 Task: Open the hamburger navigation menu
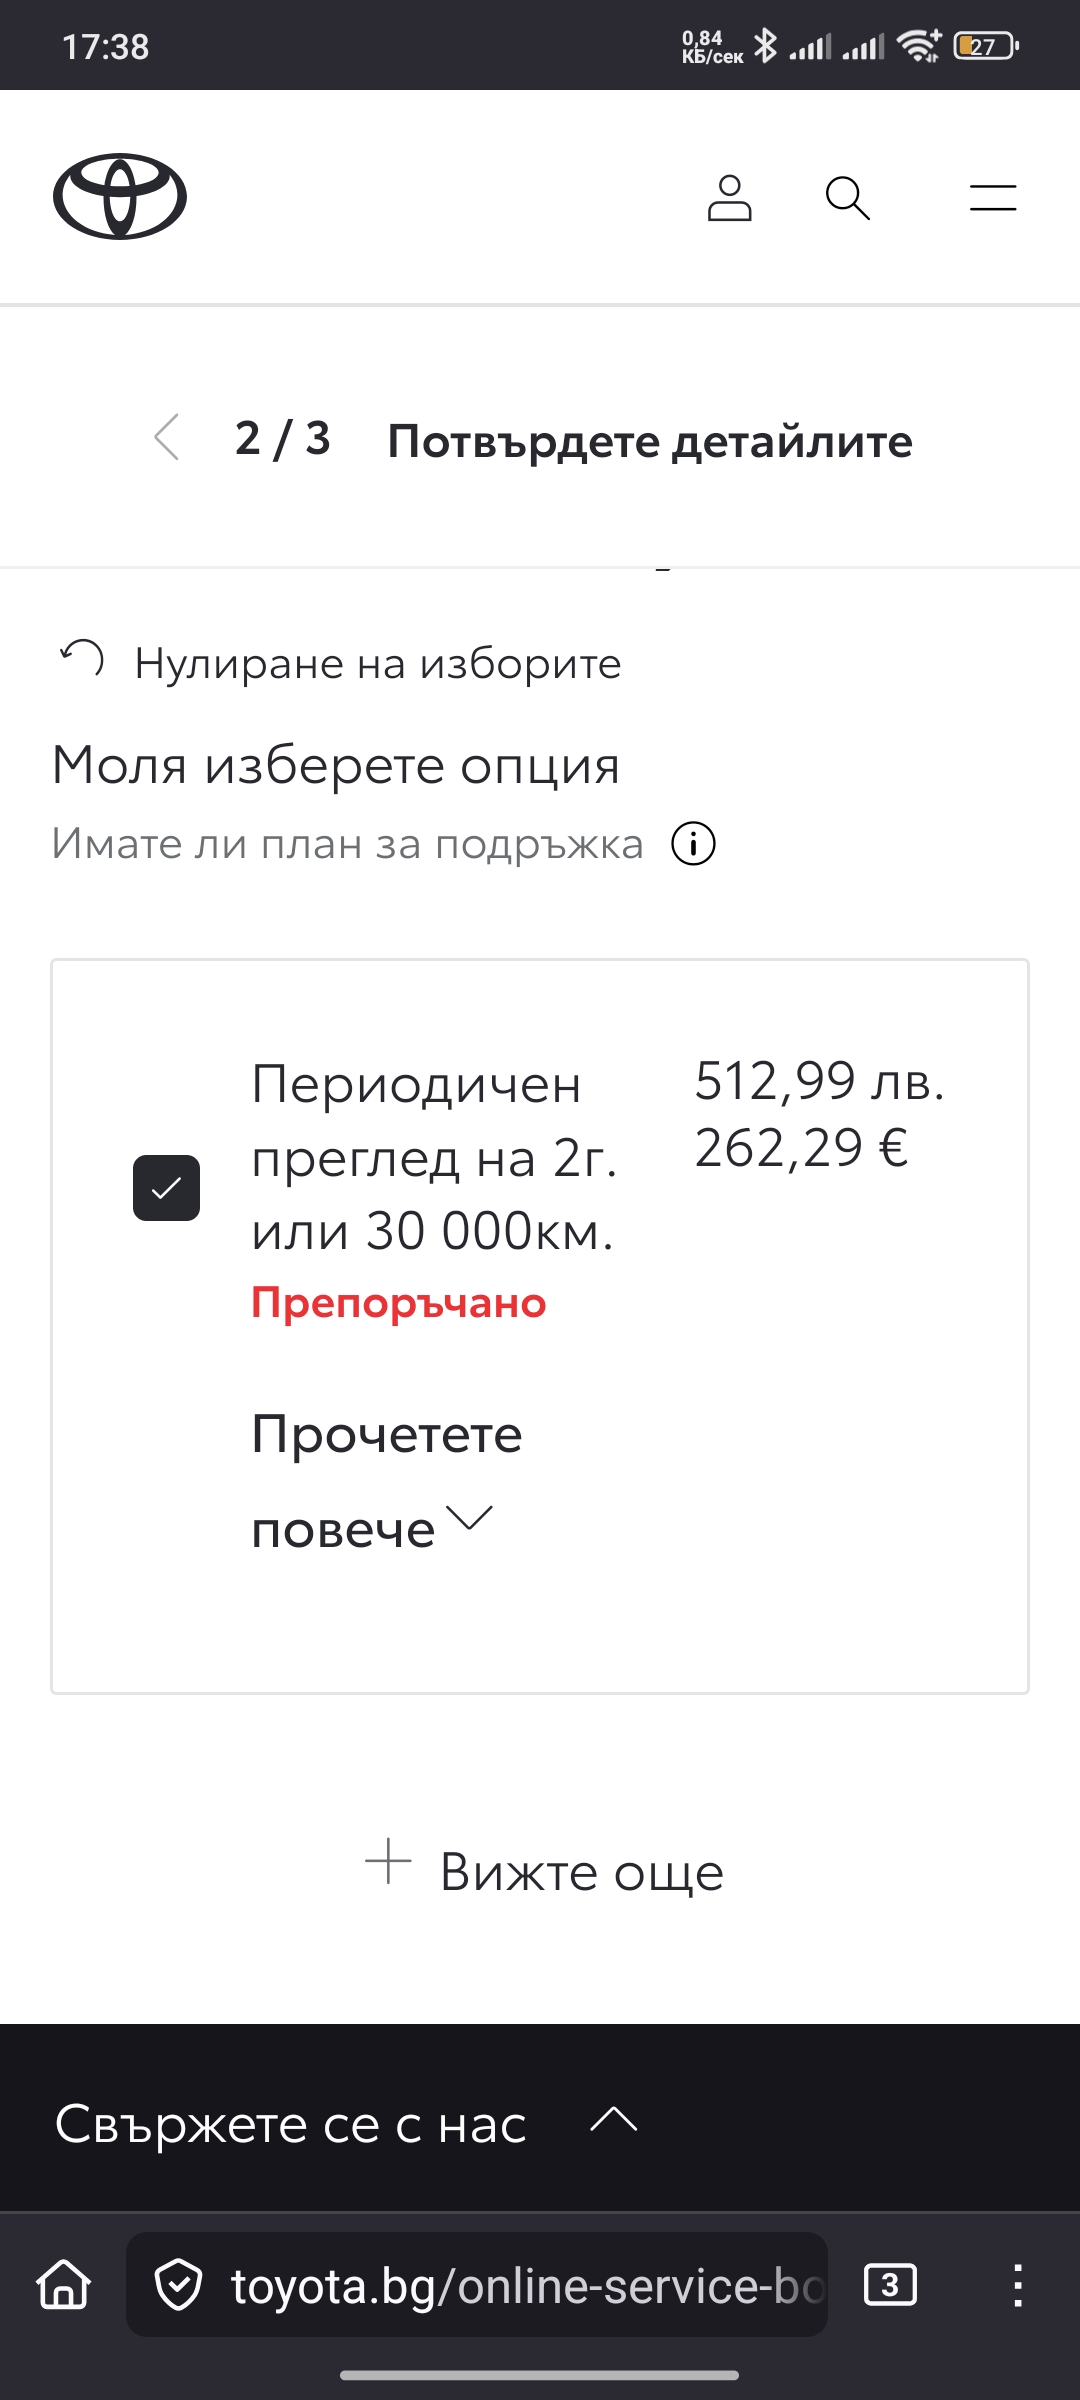pos(992,198)
